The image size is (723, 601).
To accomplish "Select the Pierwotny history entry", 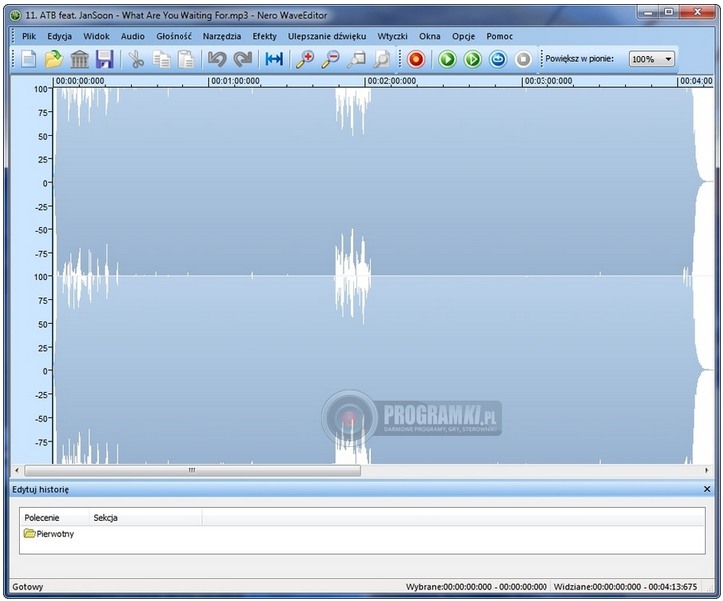I will click(x=49, y=534).
